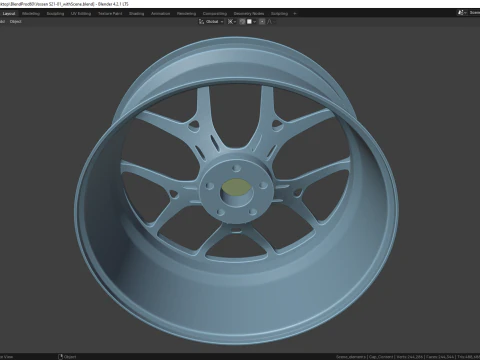This screenshot has height=360, width=480.
Task: Add a new workspace with plus icon
Action: [295, 14]
